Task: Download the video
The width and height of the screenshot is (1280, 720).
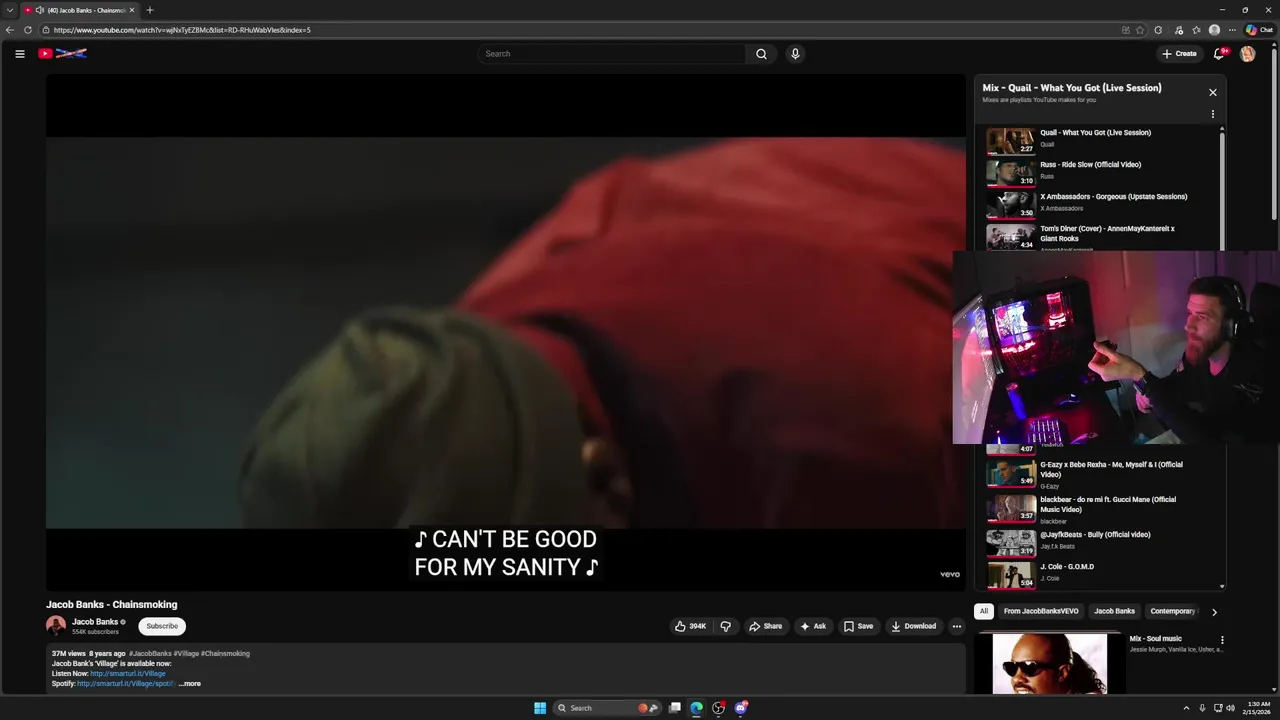Action: [913, 626]
